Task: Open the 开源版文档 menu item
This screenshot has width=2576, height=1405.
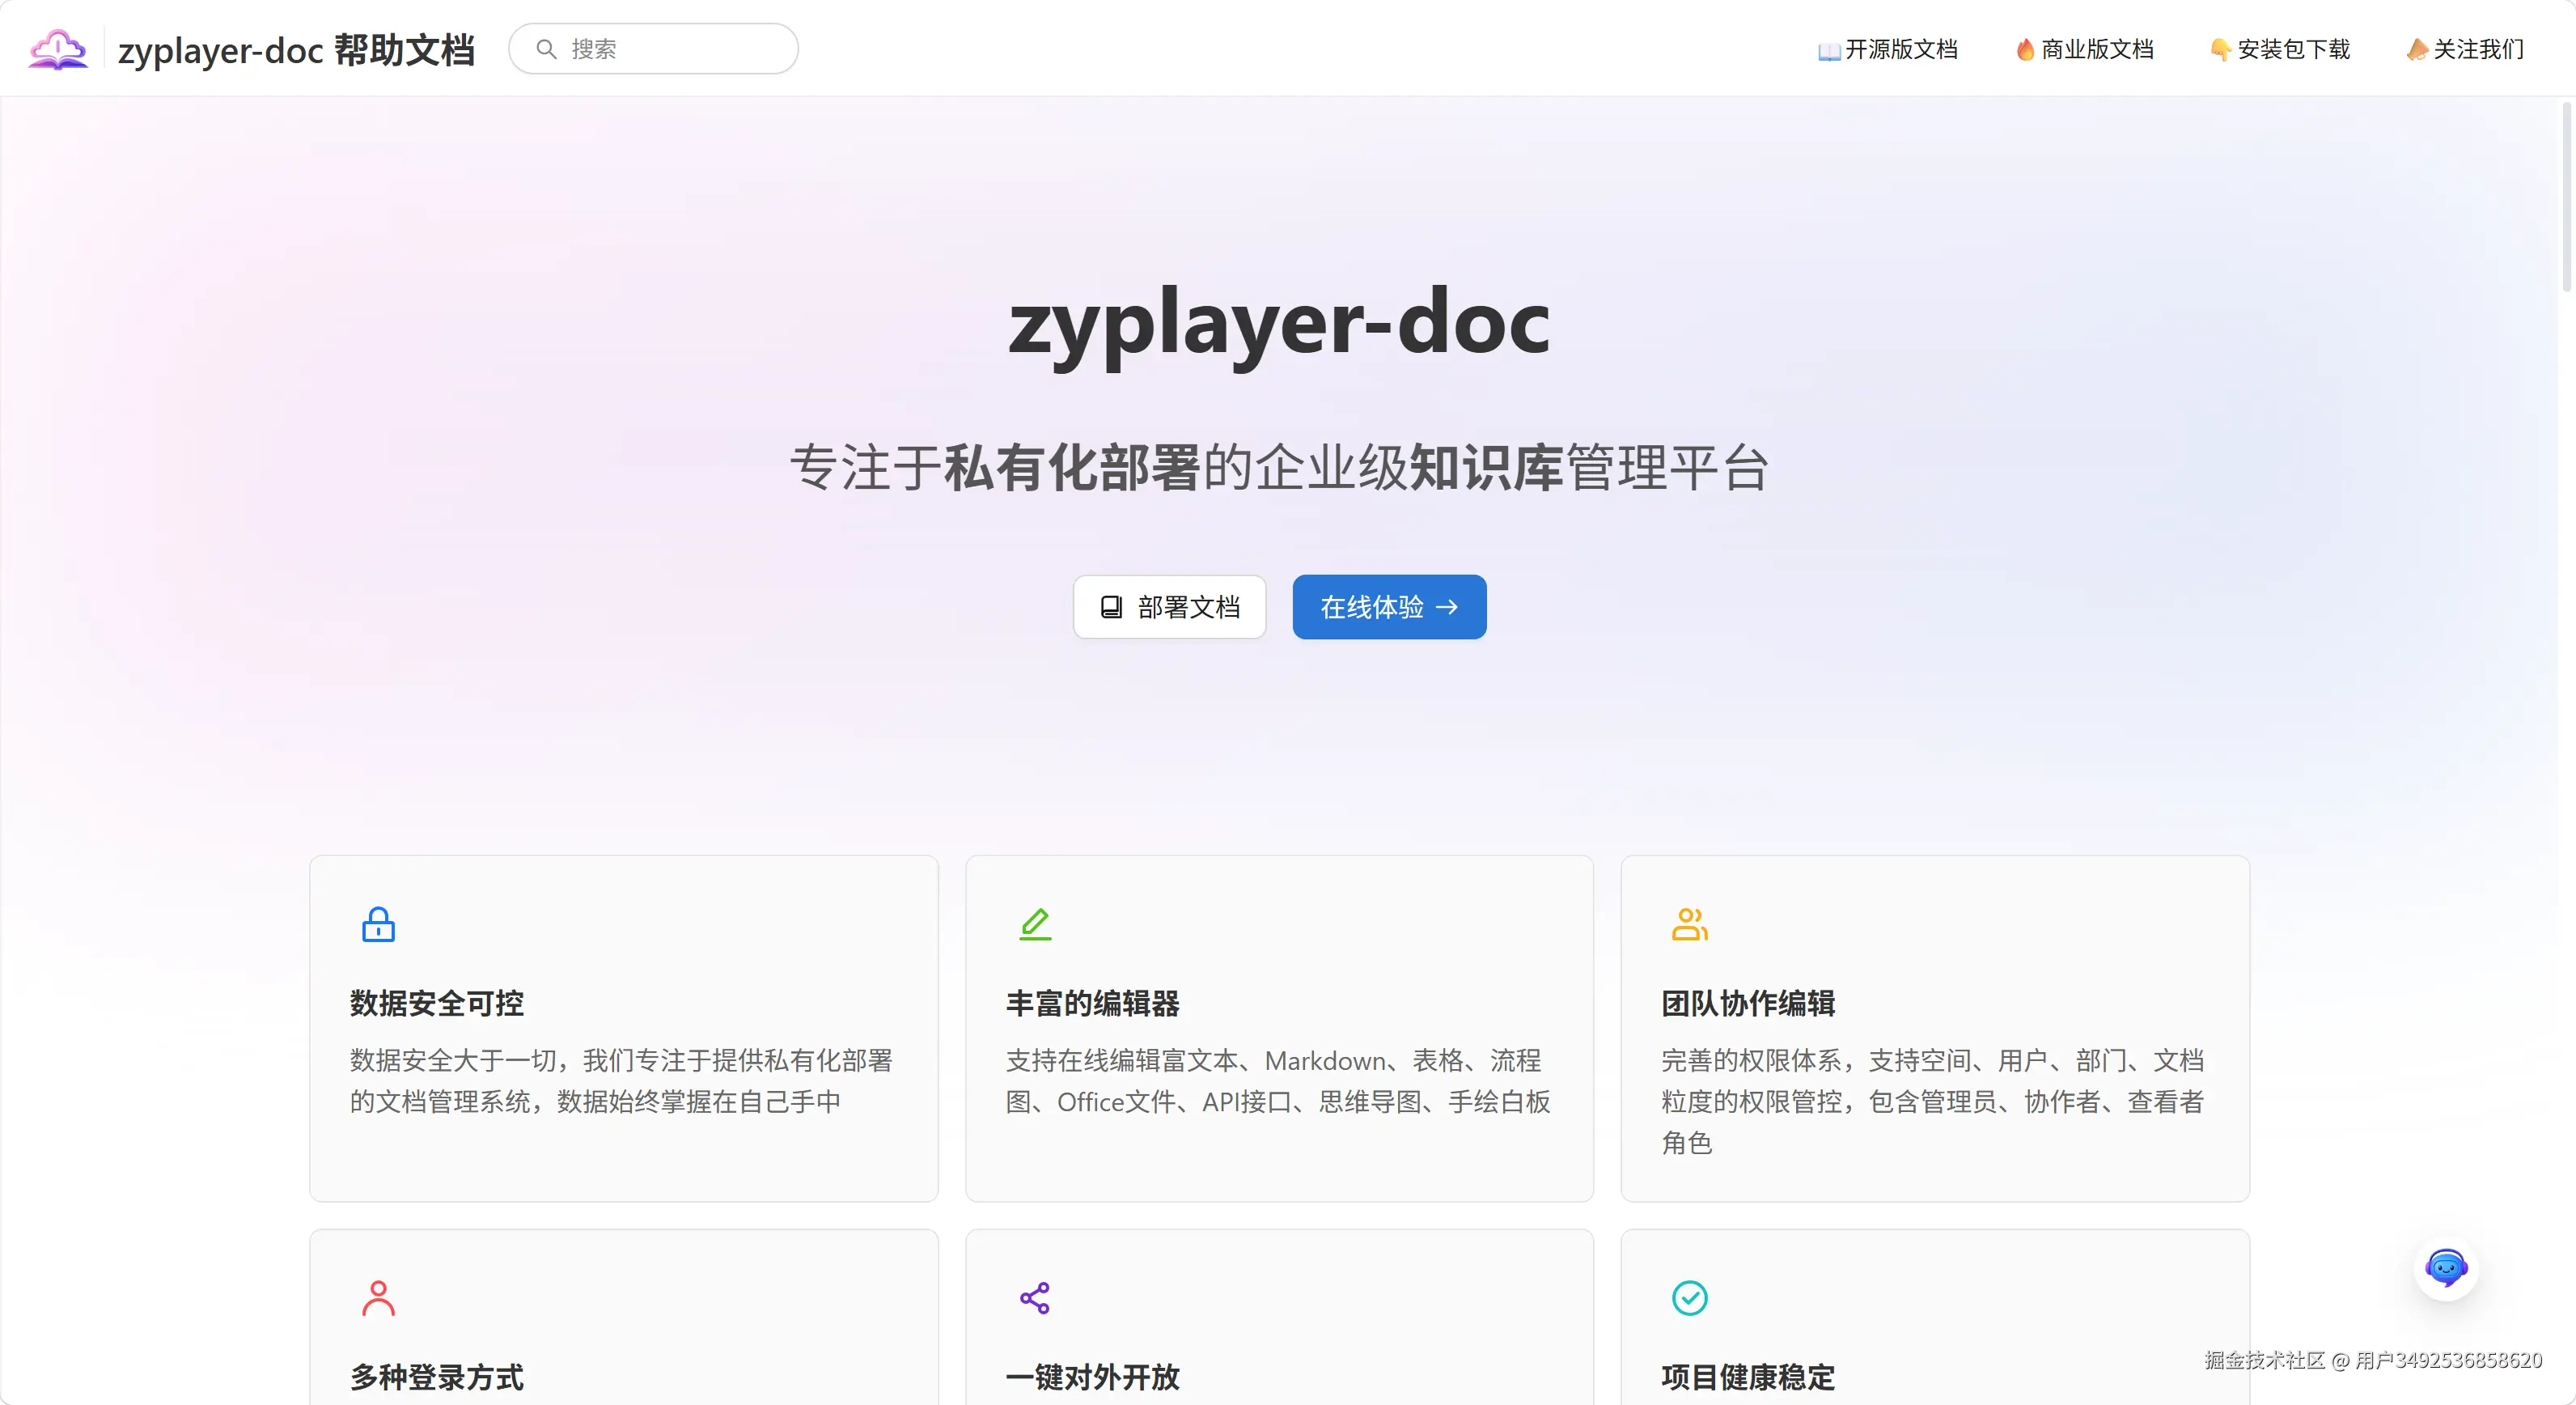Action: point(1888,49)
